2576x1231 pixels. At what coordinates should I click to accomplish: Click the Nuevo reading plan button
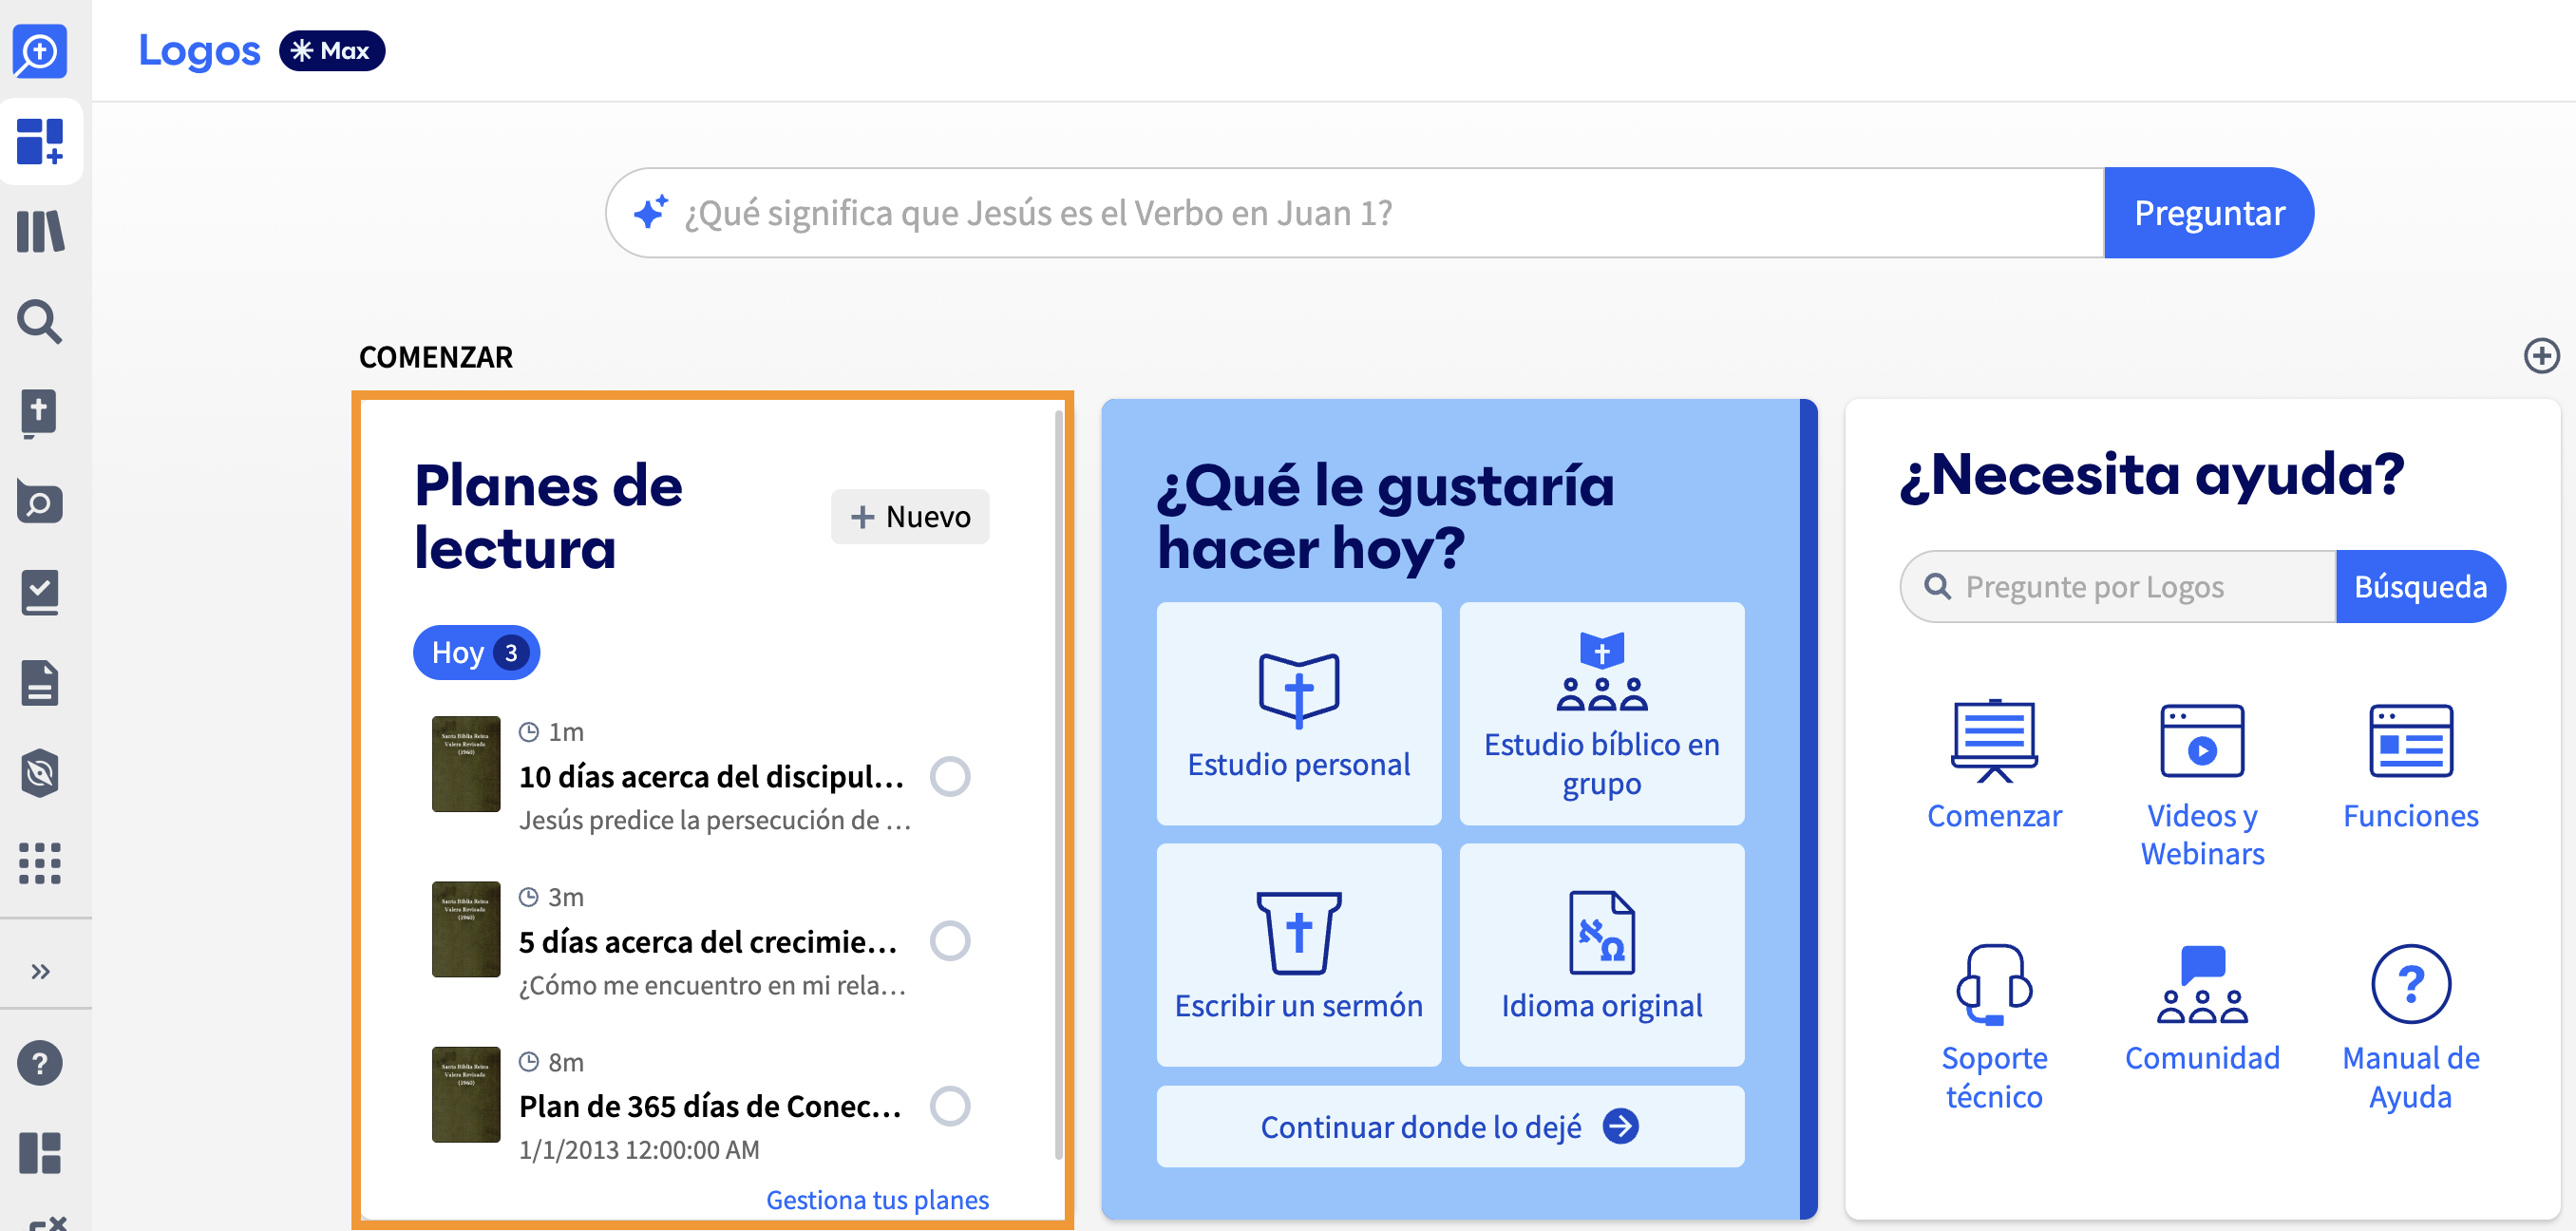pos(910,516)
